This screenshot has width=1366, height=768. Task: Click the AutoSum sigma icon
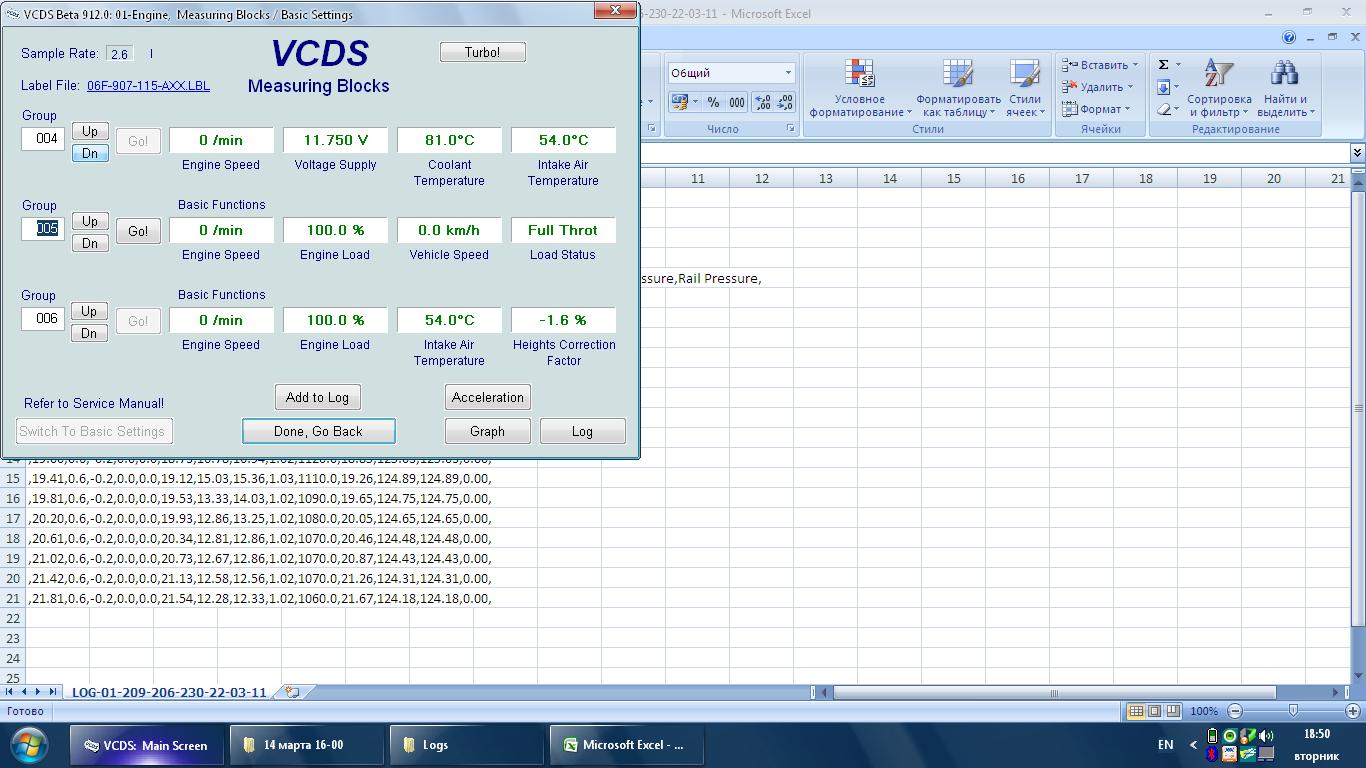click(x=1163, y=65)
